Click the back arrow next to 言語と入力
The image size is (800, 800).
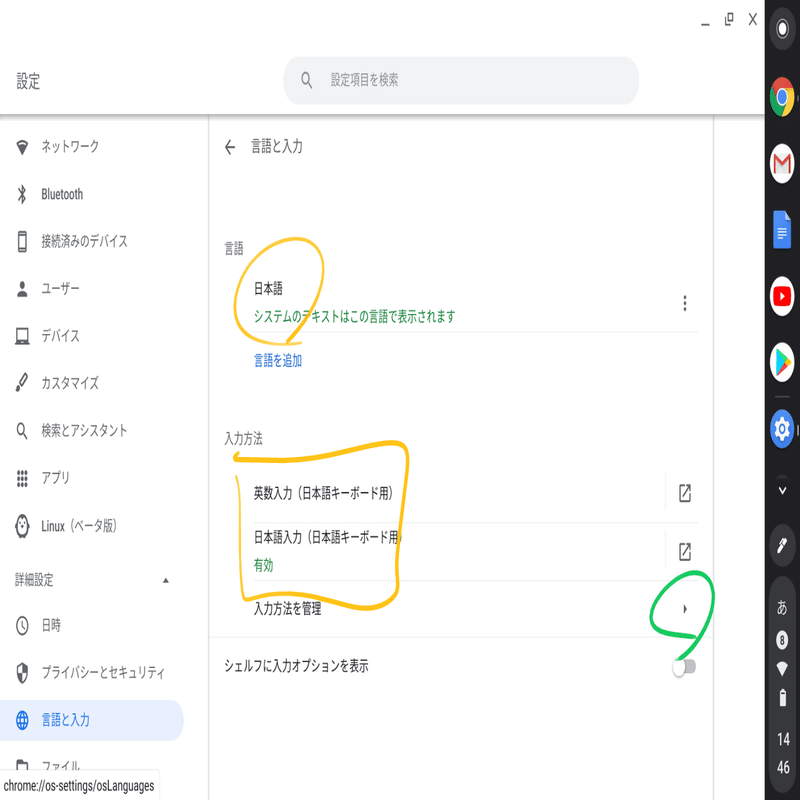[230, 144]
